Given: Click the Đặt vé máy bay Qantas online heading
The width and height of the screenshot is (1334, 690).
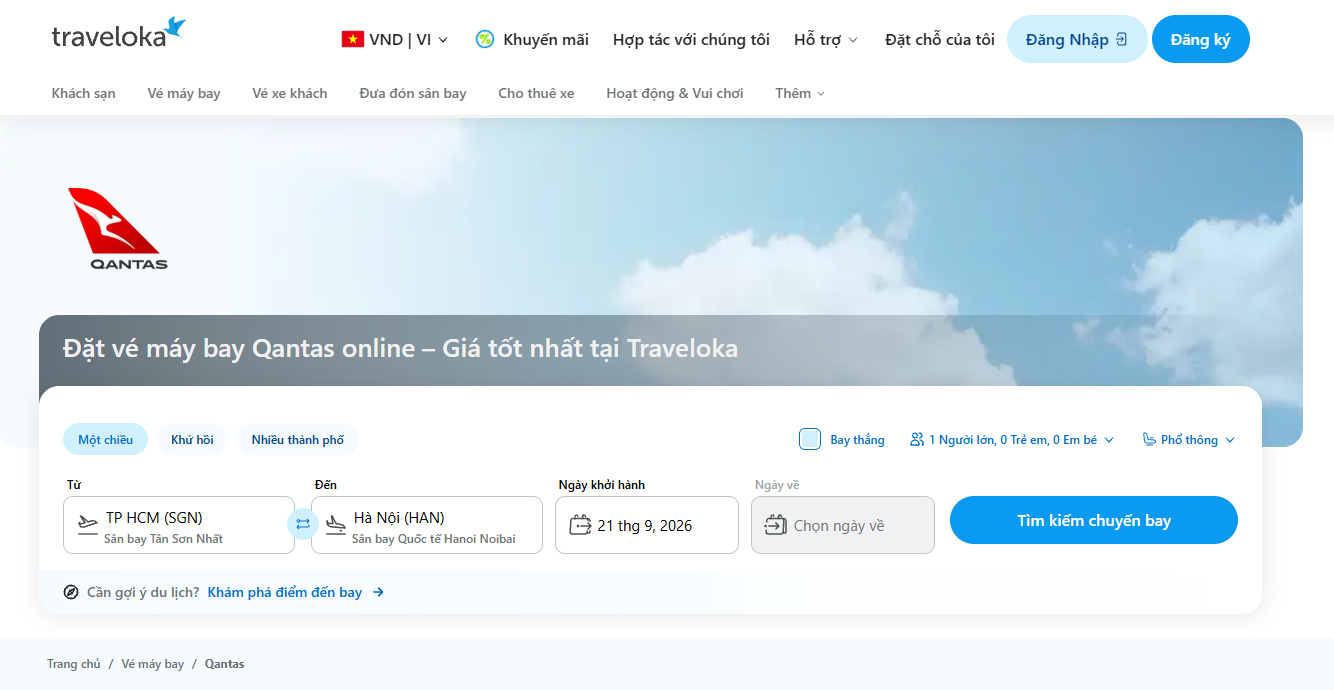Looking at the screenshot, I should pyautogui.click(x=401, y=348).
